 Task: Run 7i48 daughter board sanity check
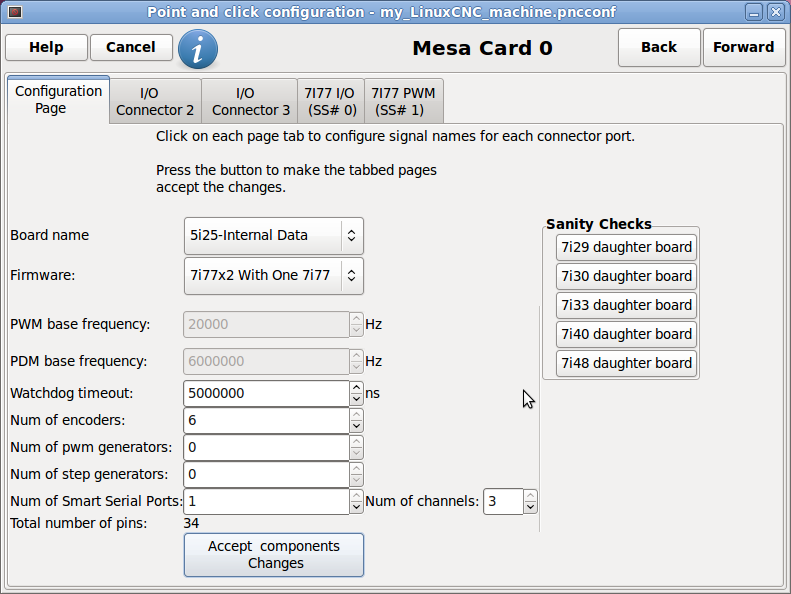click(x=627, y=363)
